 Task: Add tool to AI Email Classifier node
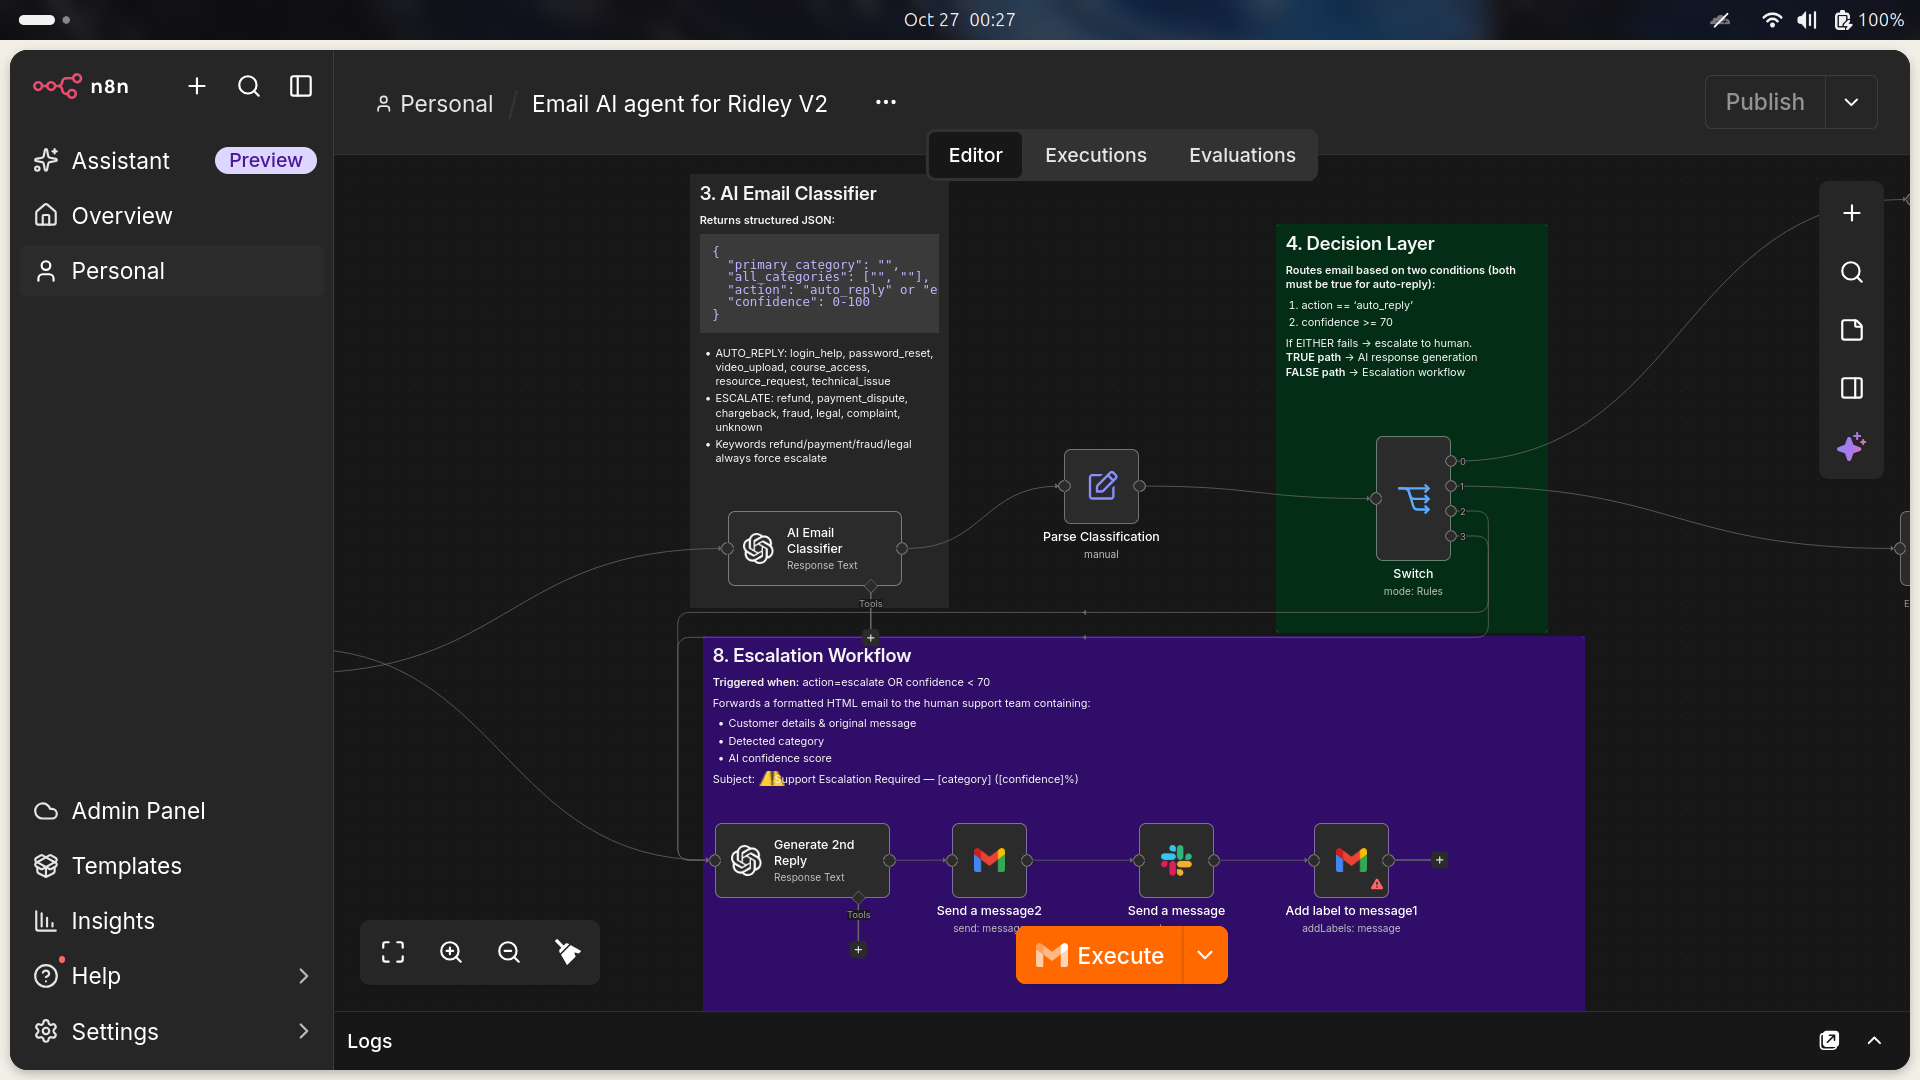[871, 638]
